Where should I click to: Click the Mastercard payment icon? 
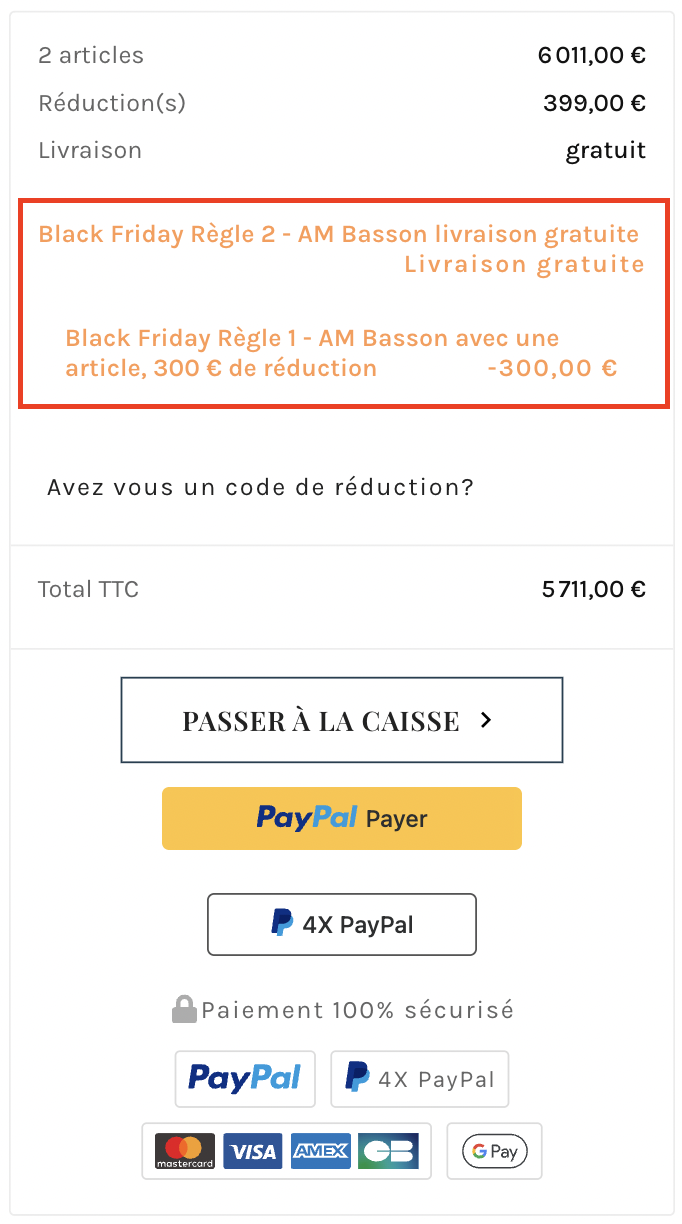[184, 1152]
